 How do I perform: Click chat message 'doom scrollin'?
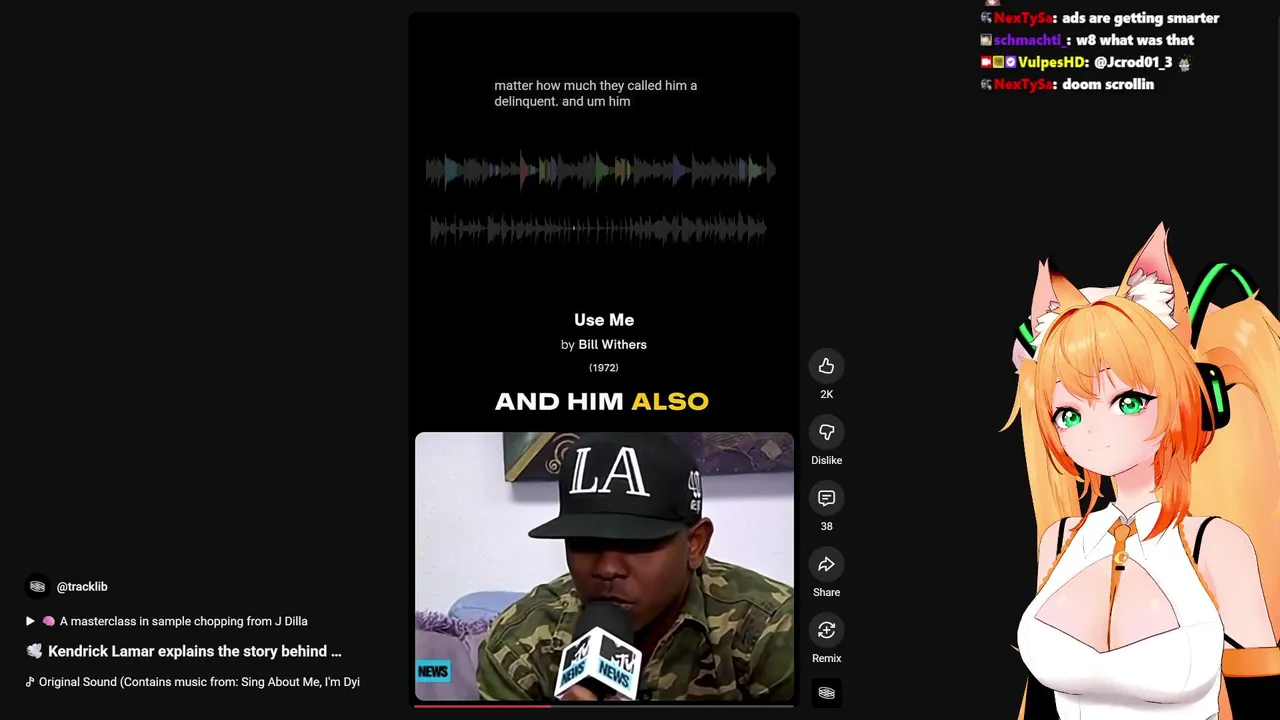[1108, 84]
